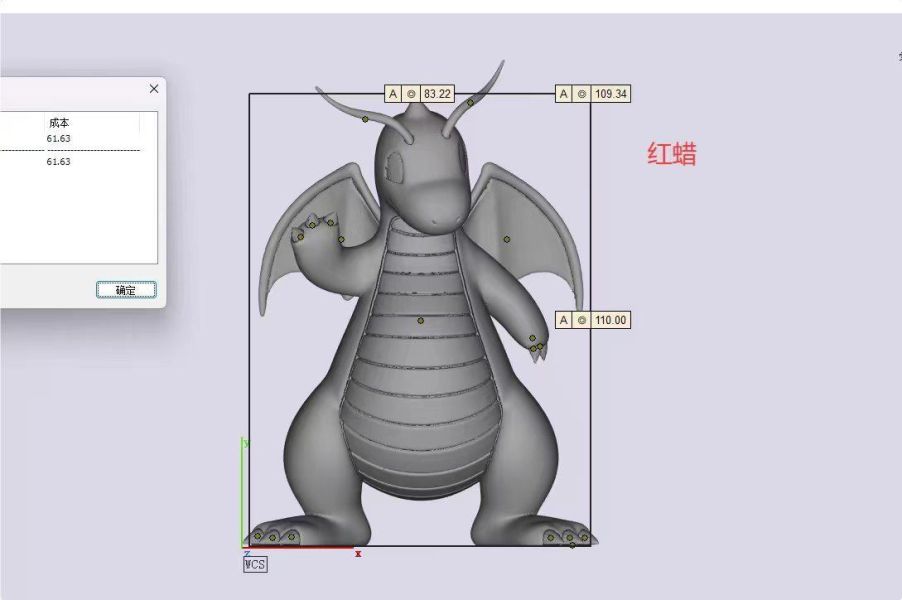
Task: Click the concentric symbol in 110.00 label
Action: pyautogui.click(x=582, y=320)
